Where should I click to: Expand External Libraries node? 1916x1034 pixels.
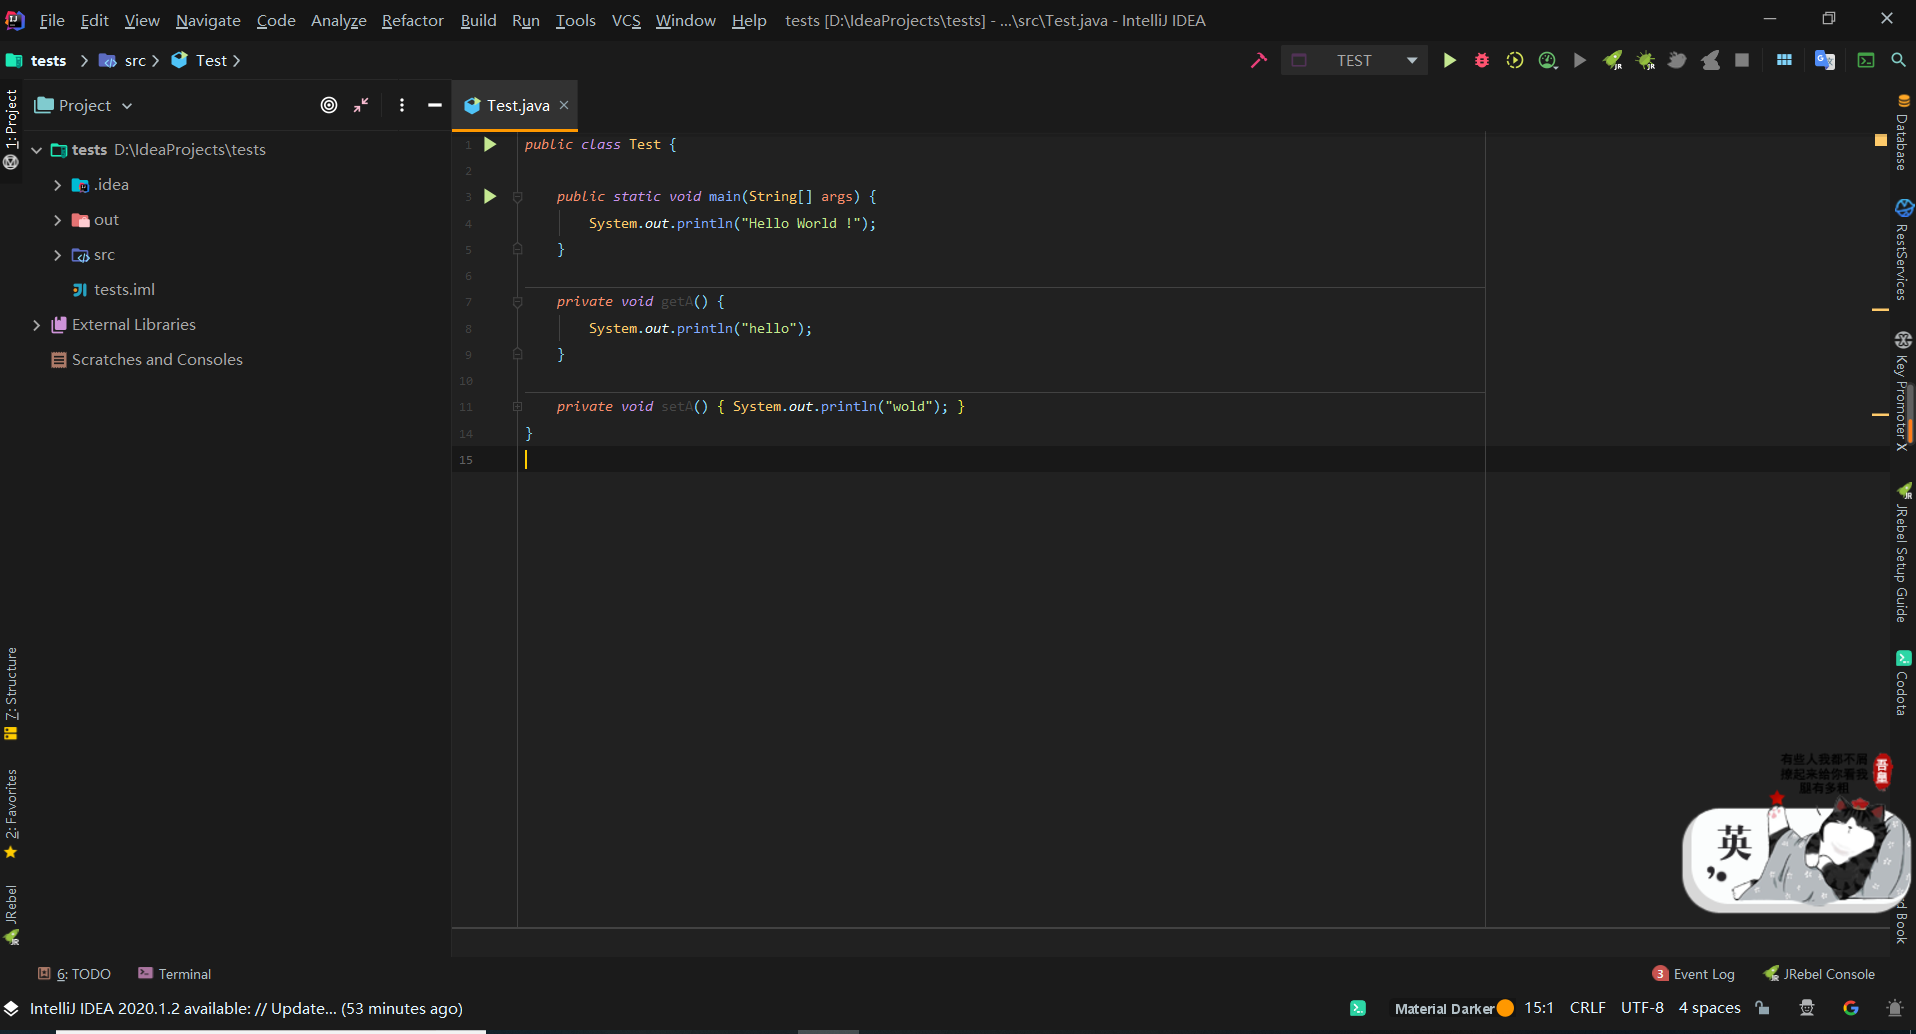point(36,325)
